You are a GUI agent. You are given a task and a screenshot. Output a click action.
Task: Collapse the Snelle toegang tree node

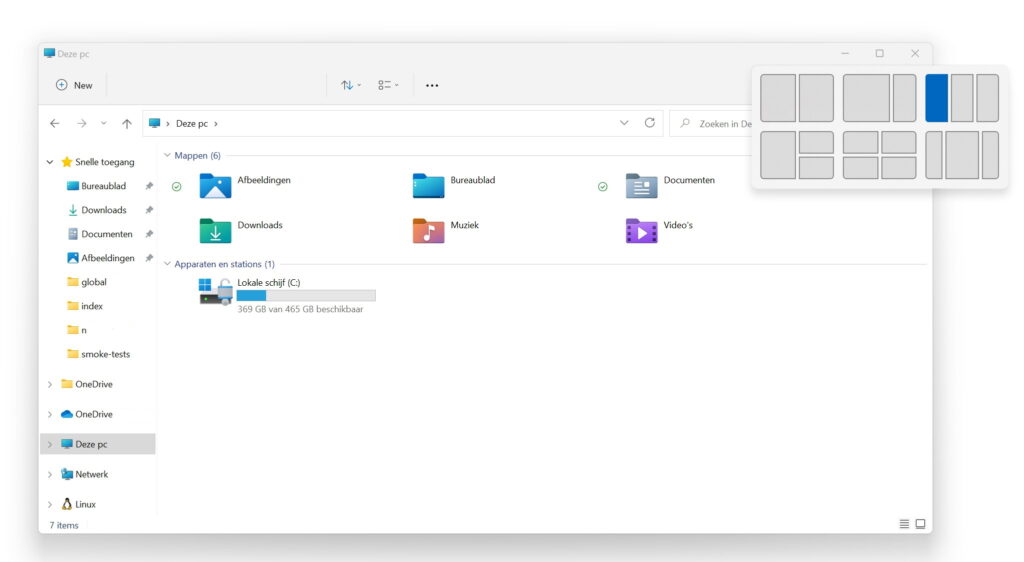tap(50, 162)
